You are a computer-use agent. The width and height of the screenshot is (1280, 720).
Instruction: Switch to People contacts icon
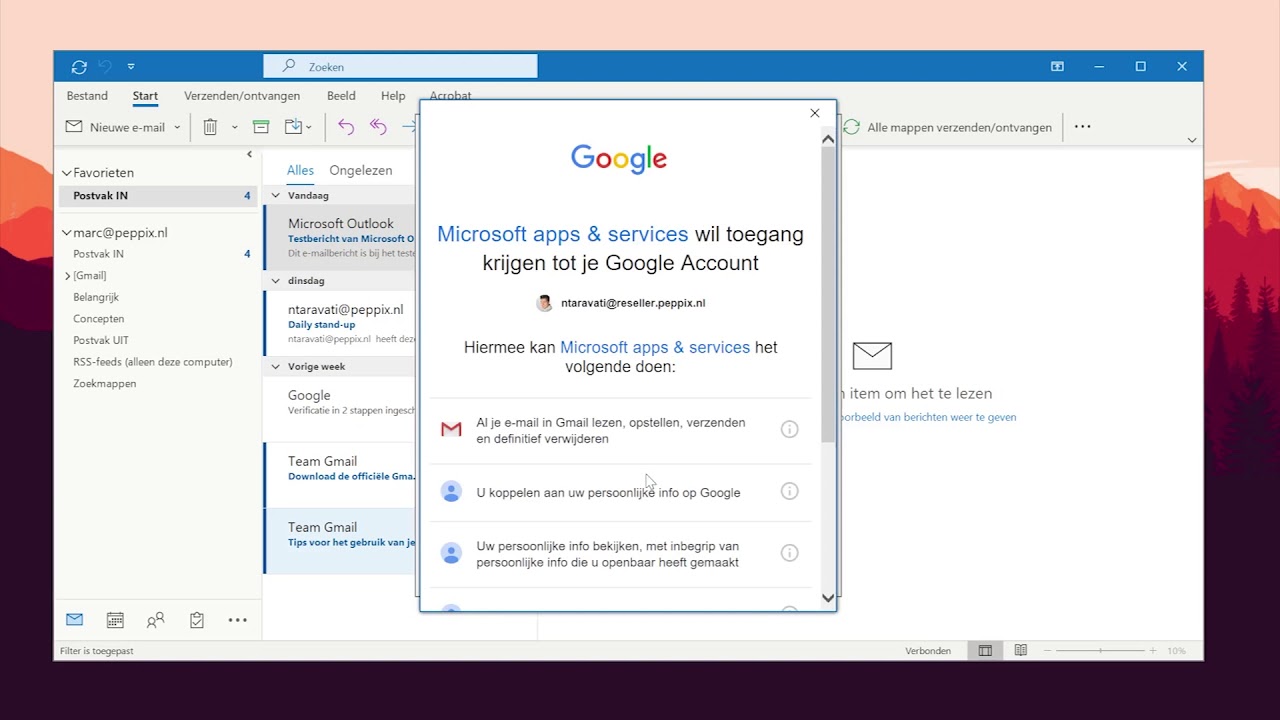[155, 620]
